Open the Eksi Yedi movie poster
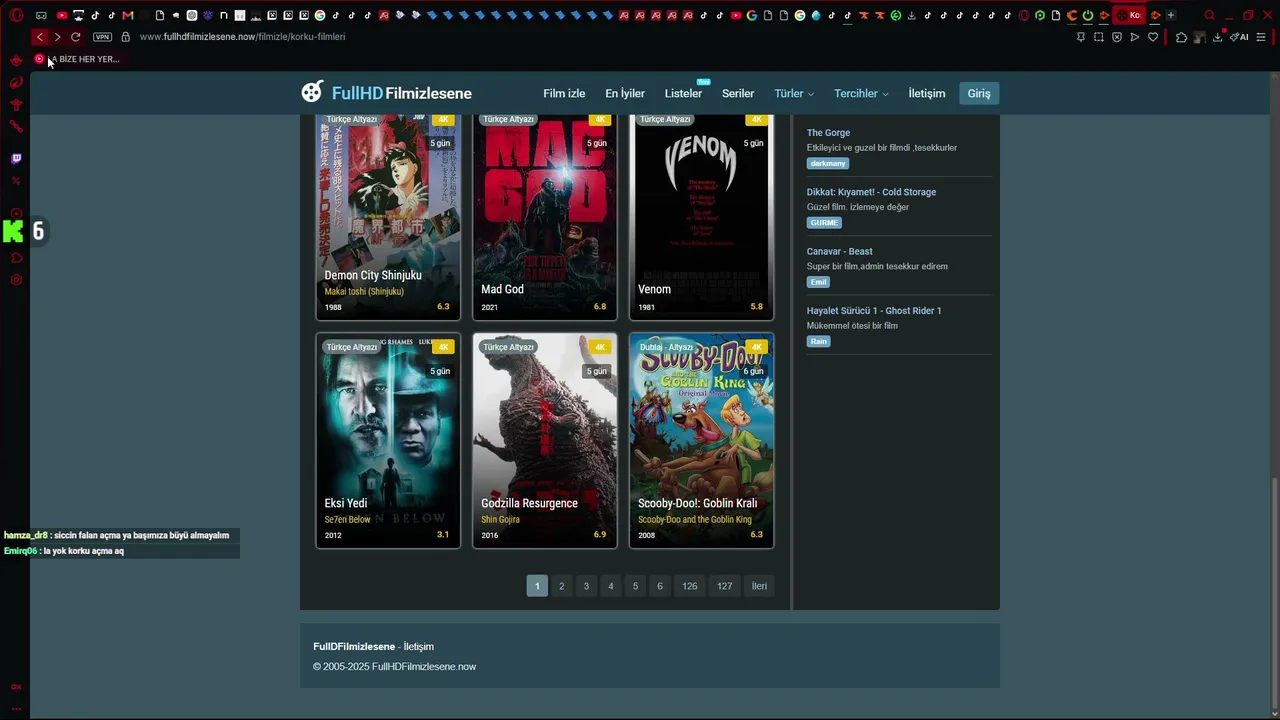Image resolution: width=1280 pixels, height=720 pixels. tap(388, 441)
